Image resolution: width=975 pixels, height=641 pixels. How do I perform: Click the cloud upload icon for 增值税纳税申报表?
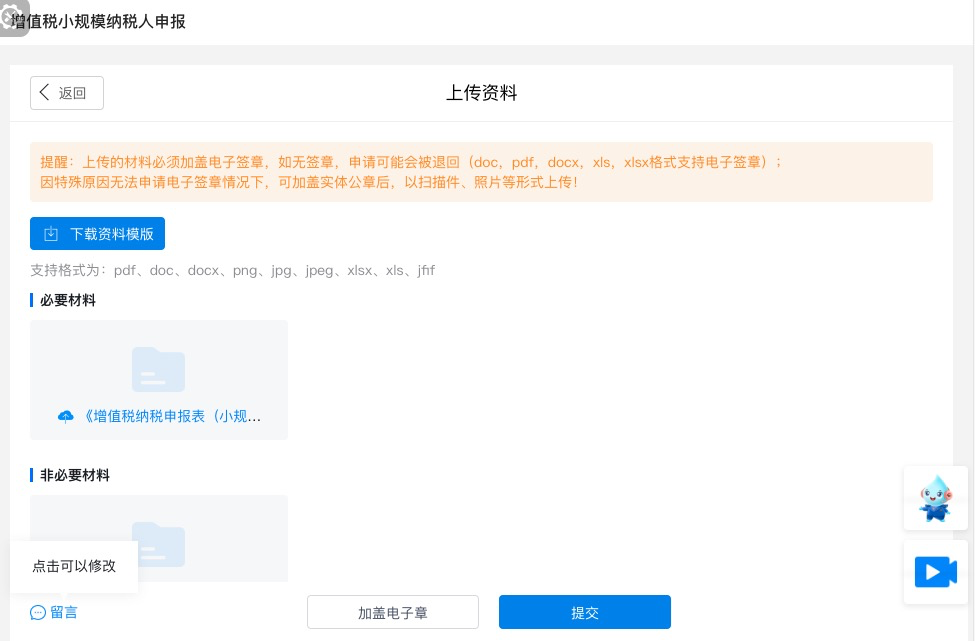click(x=66, y=416)
